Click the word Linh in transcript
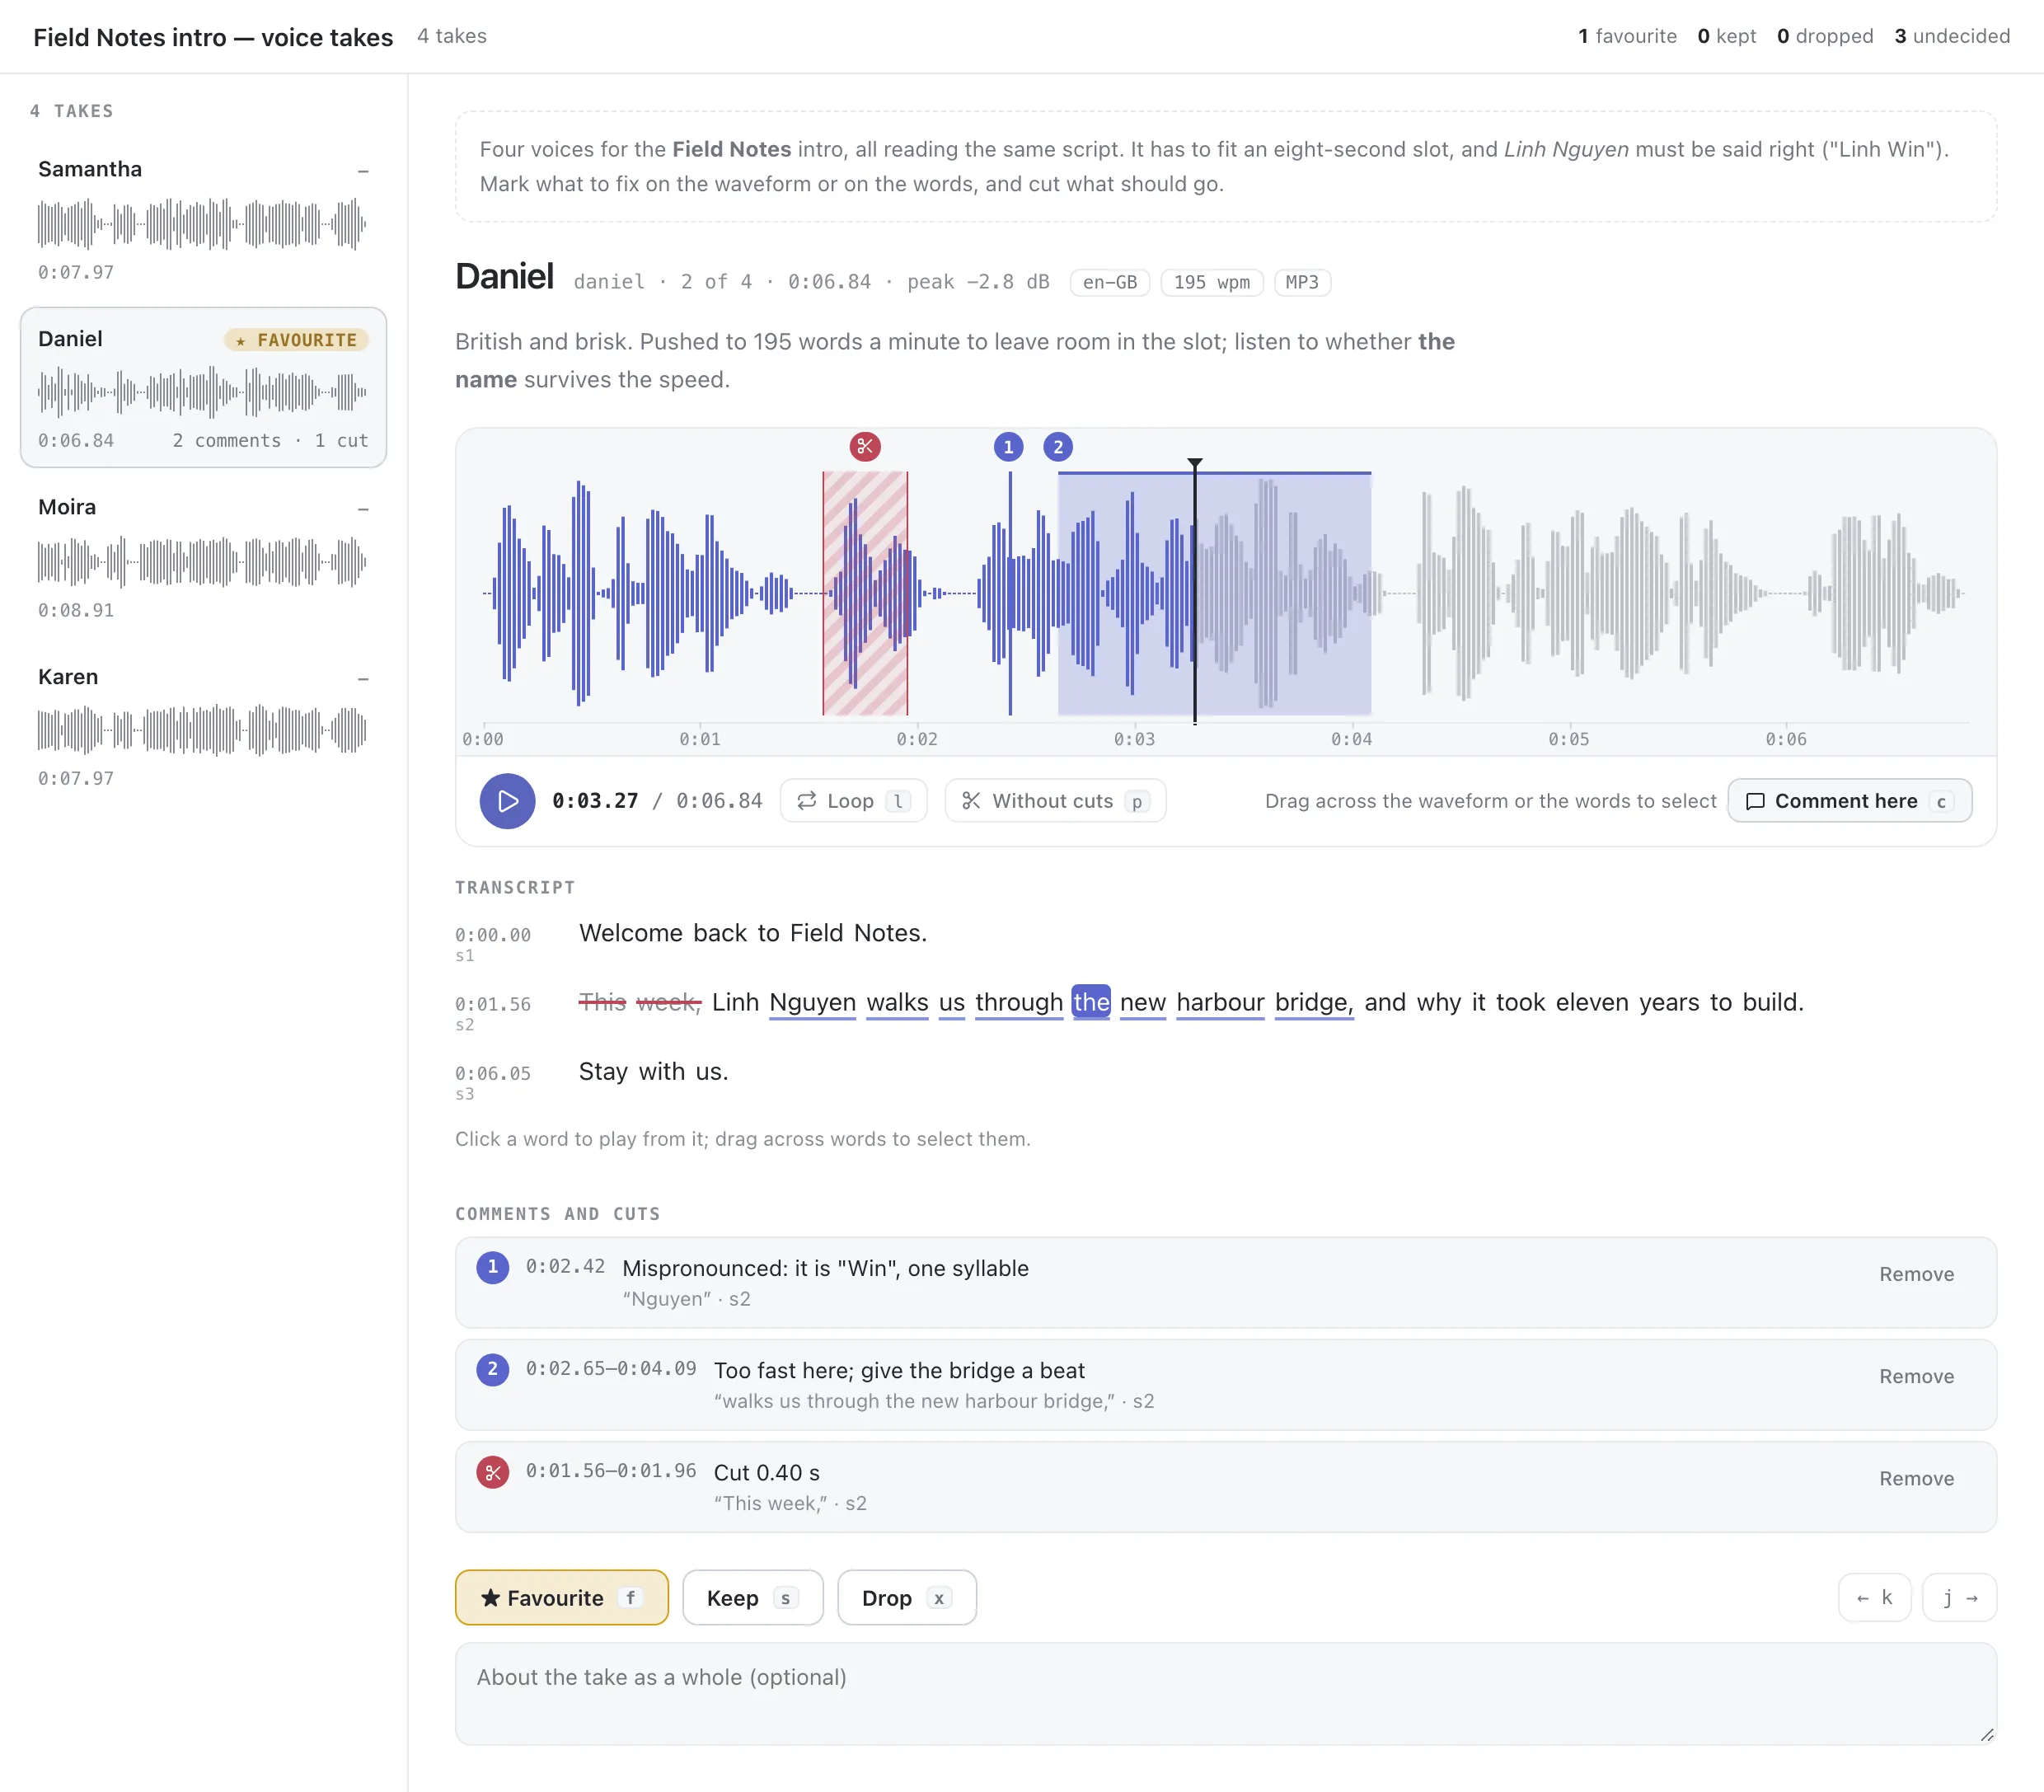The height and width of the screenshot is (1792, 2044). click(x=735, y=1002)
